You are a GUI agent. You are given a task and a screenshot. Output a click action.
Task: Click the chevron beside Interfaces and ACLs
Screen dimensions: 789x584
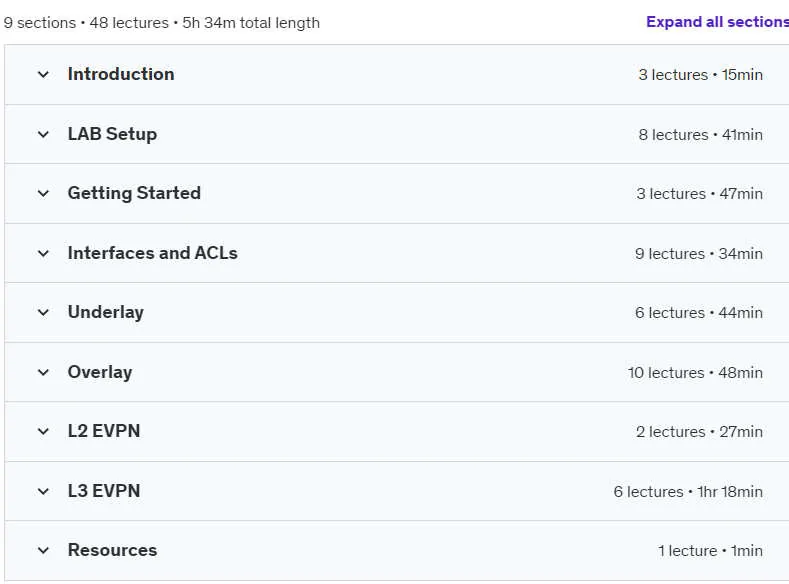click(x=43, y=253)
